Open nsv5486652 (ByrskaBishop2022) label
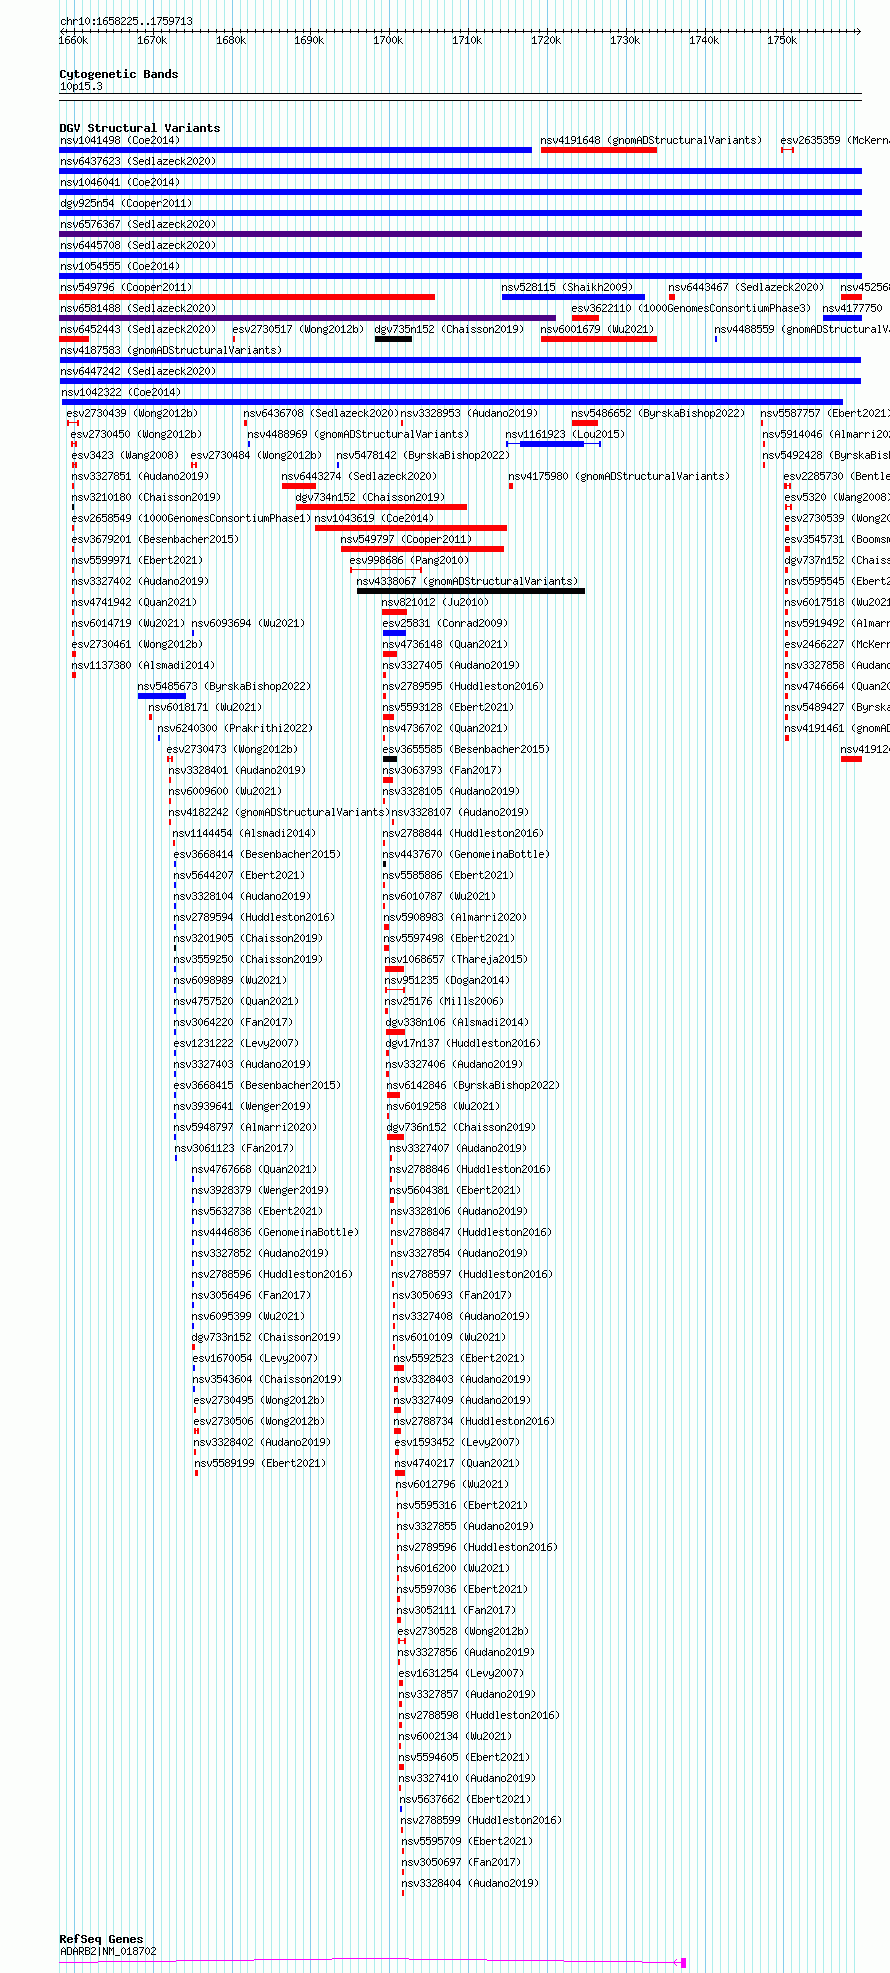 click(658, 413)
